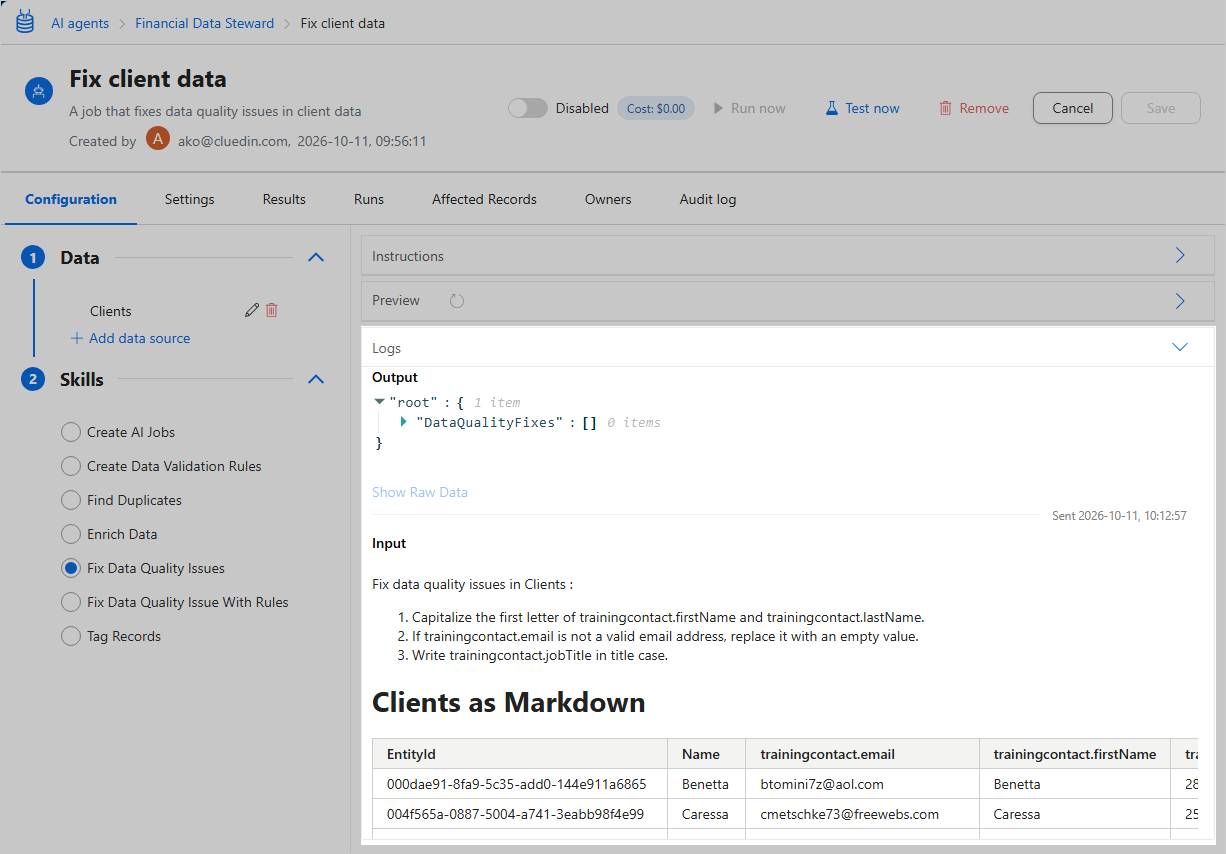Select the Create AI Jobs skill
Image resolution: width=1226 pixels, height=854 pixels.
tap(71, 432)
